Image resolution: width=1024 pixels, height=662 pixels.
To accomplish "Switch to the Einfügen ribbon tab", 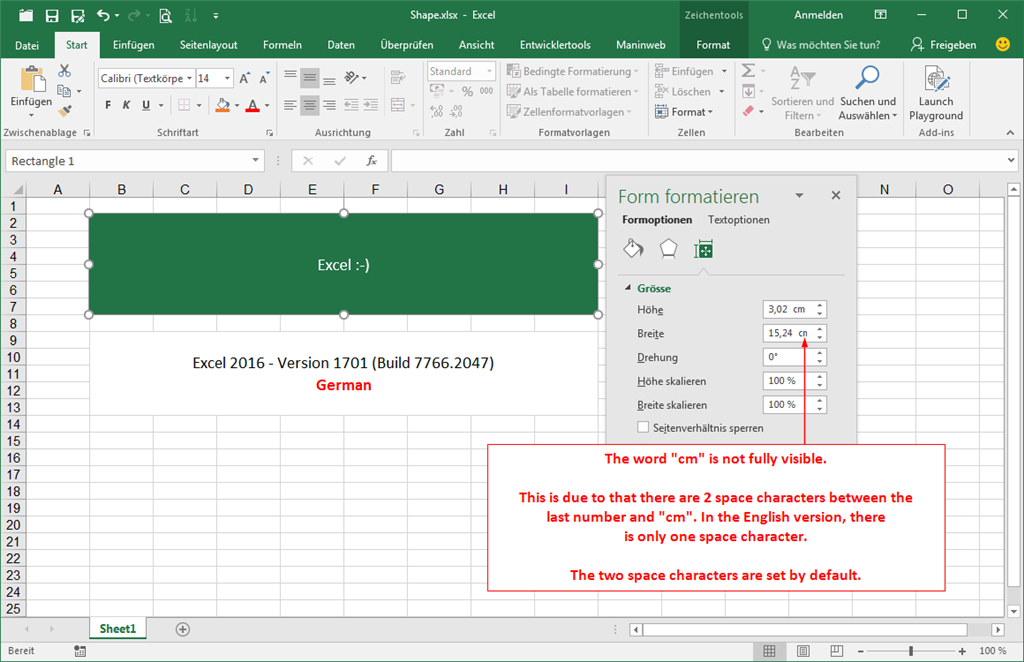I will click(x=133, y=45).
